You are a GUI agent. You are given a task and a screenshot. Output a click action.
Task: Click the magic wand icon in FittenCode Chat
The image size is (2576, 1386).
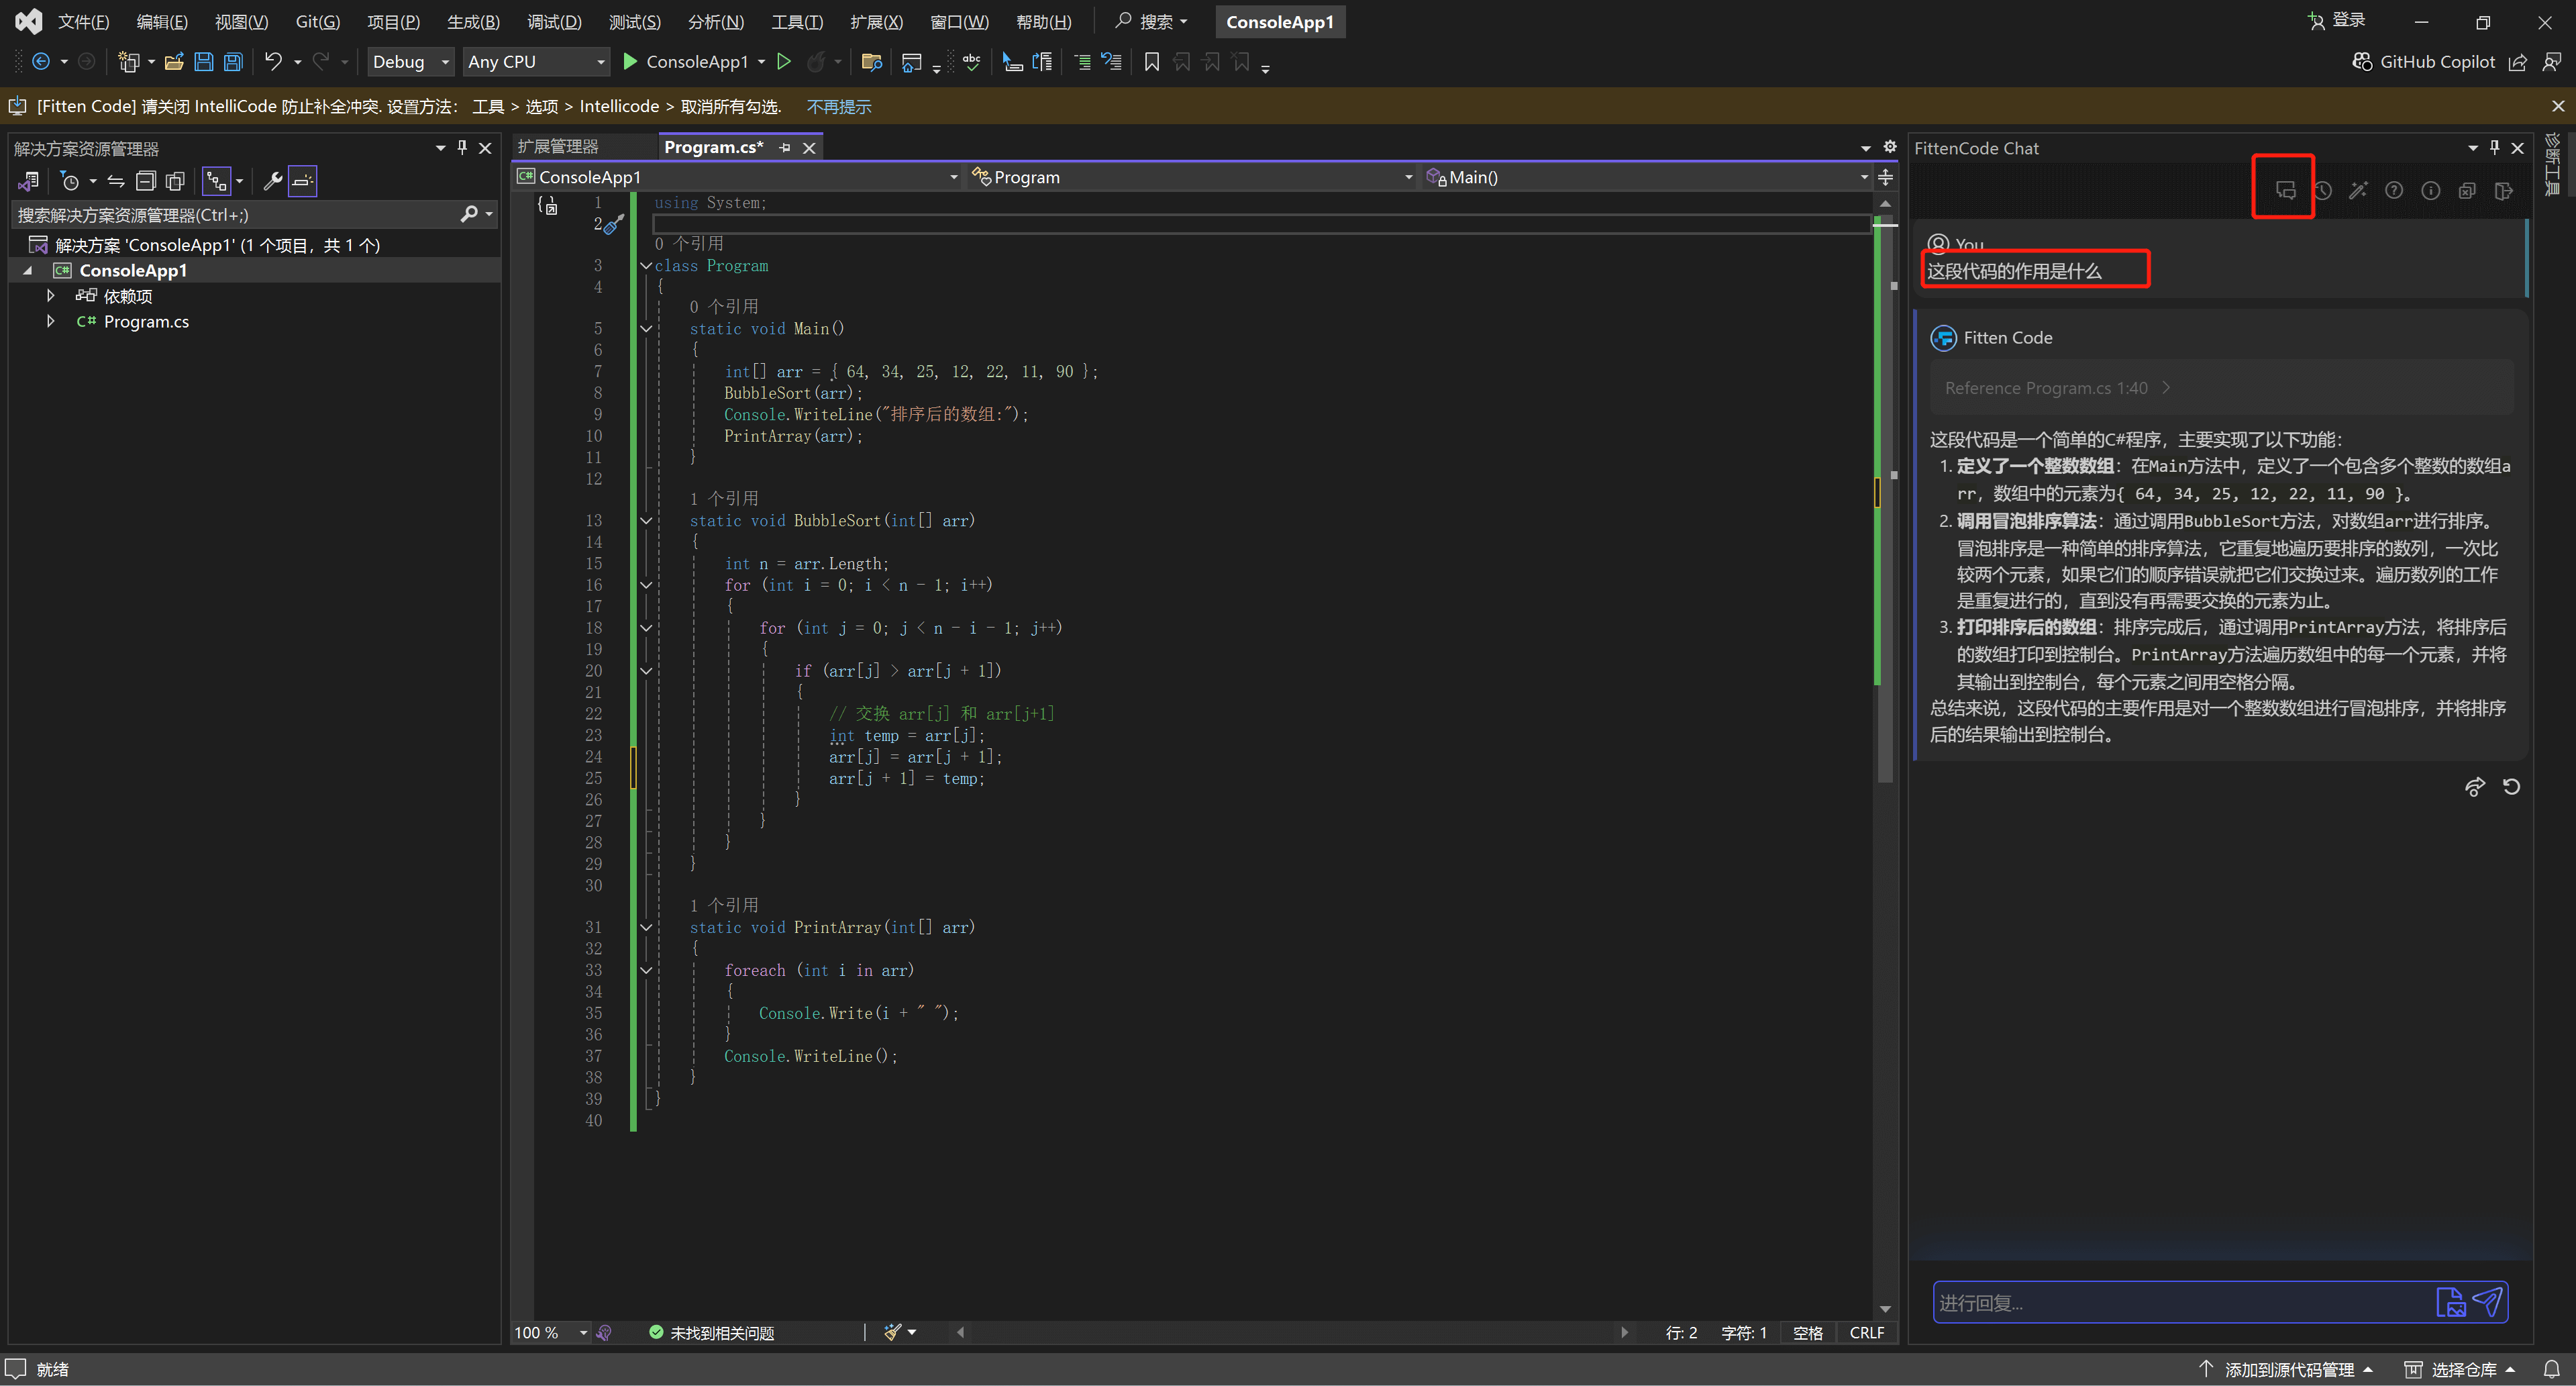(2358, 190)
